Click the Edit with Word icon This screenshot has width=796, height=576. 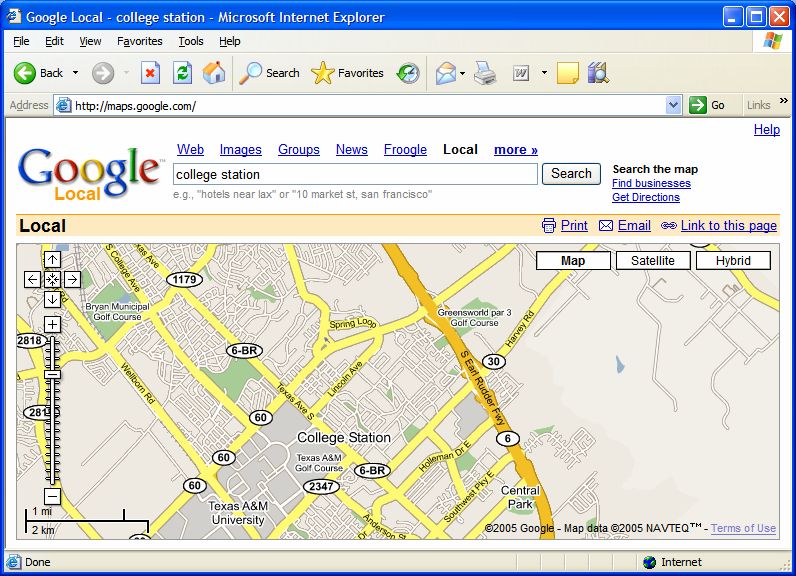pyautogui.click(x=521, y=73)
